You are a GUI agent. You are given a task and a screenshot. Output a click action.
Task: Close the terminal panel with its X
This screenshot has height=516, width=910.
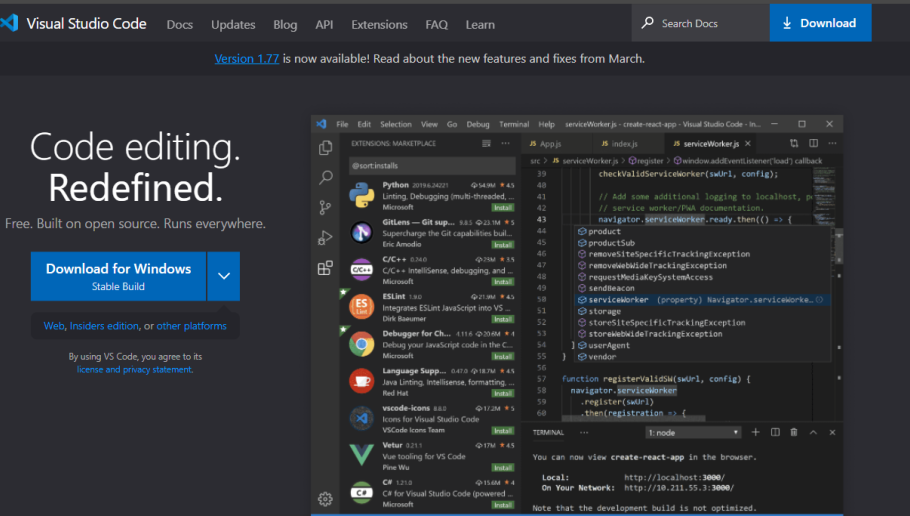(x=832, y=432)
